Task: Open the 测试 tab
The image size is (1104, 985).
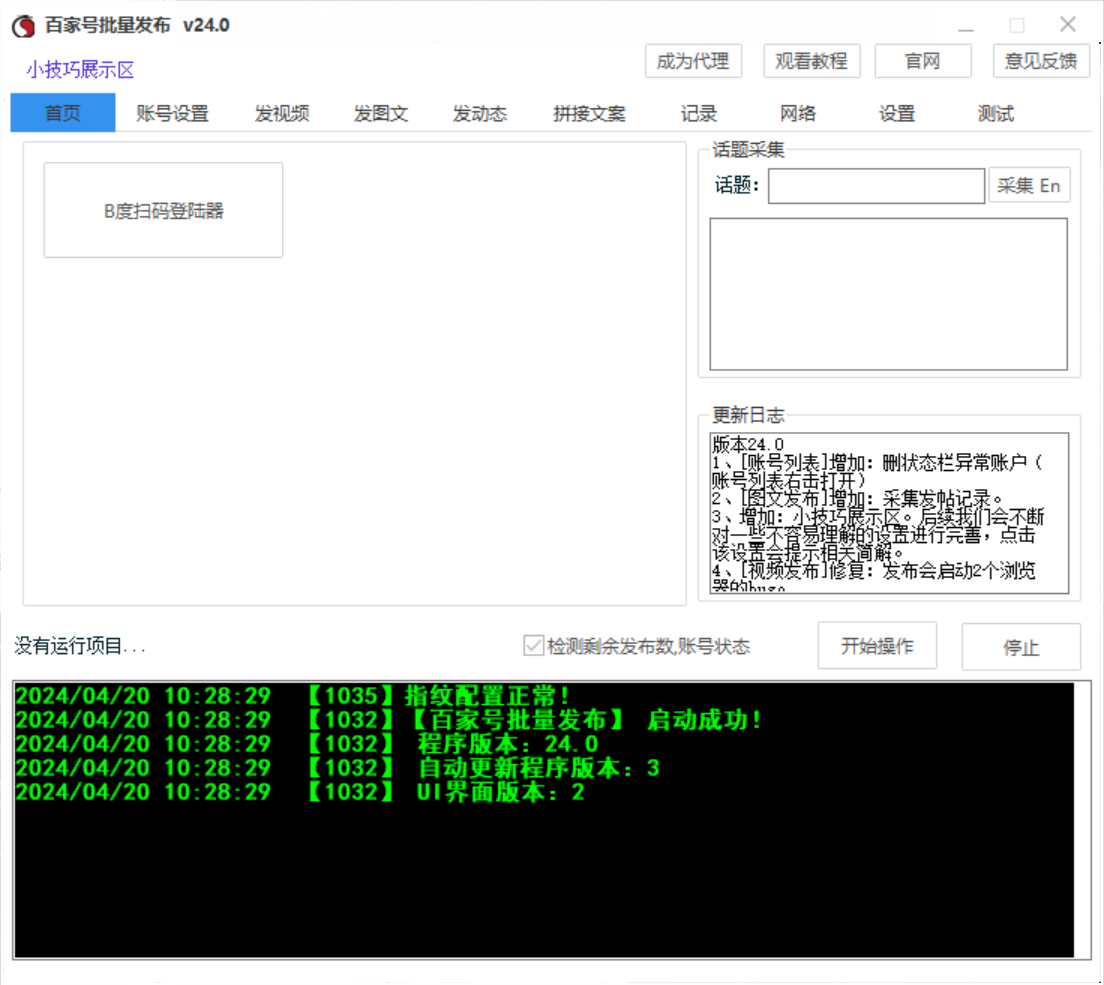Action: (996, 113)
